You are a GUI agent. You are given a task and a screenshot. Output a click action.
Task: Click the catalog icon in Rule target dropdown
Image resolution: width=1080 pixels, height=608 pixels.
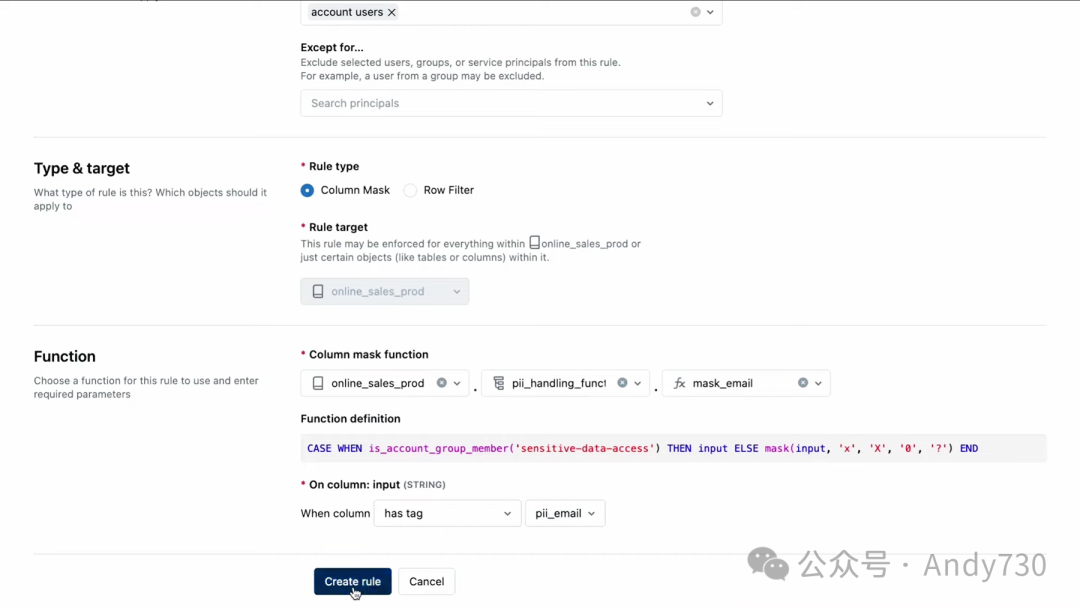tap(318, 291)
